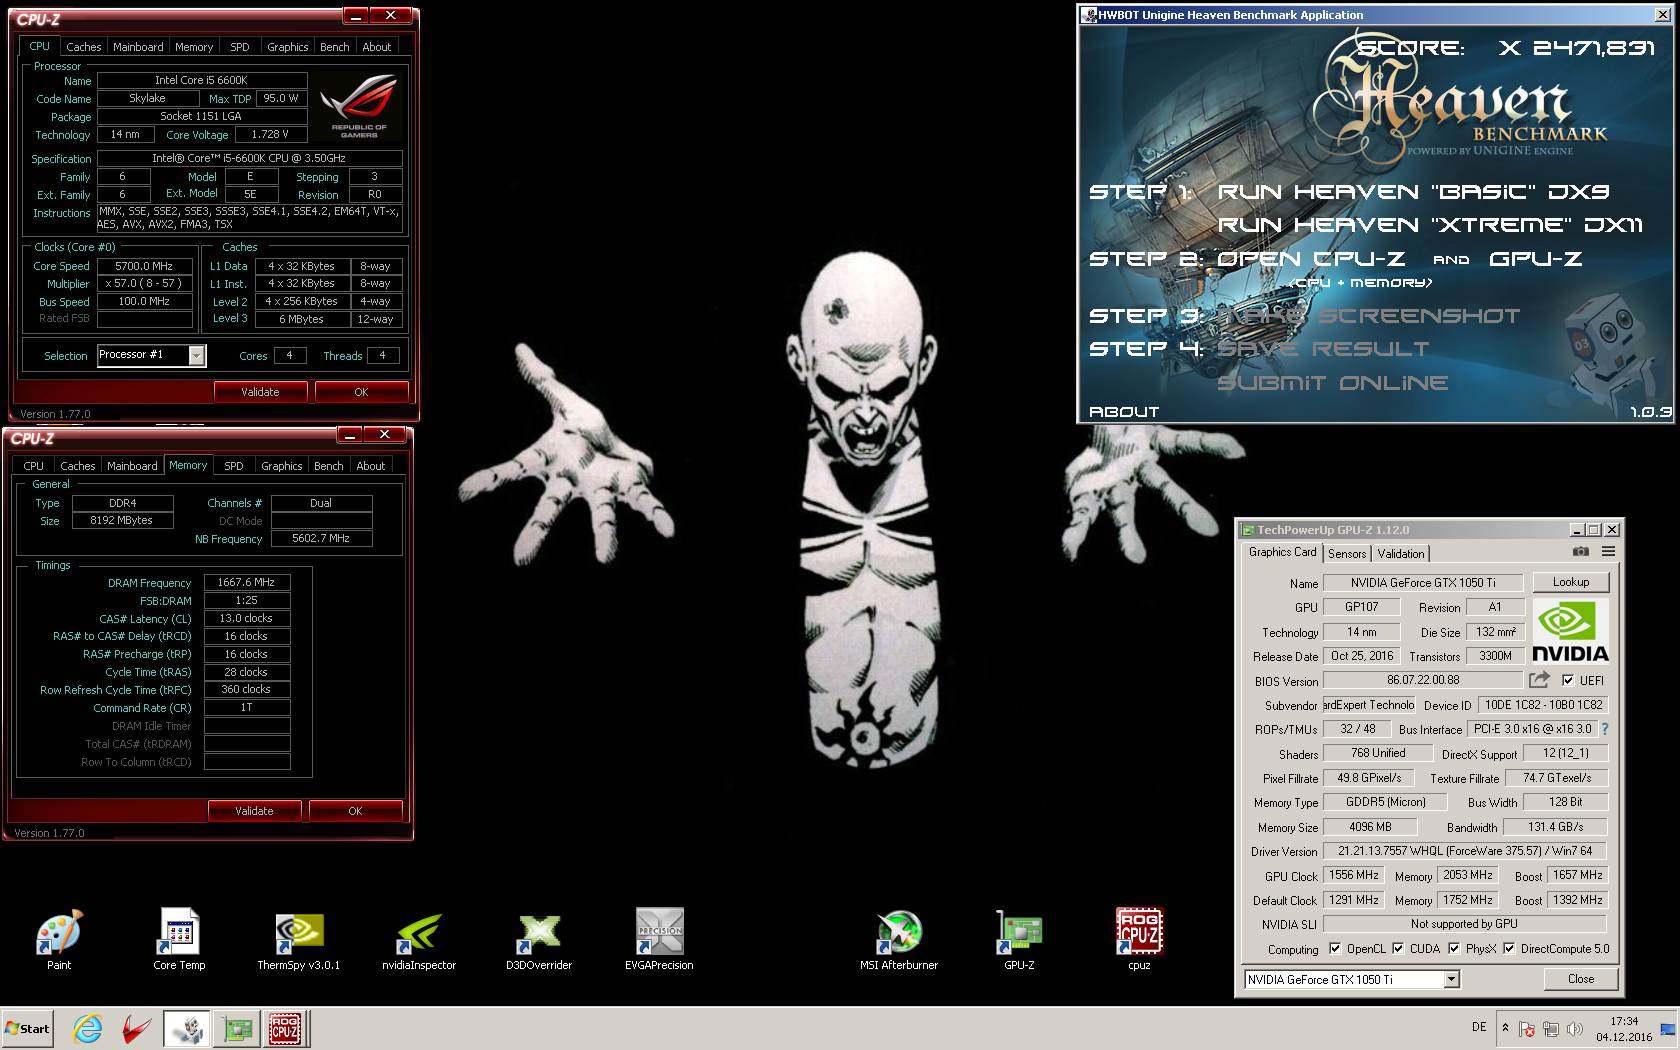The image size is (1680, 1050).
Task: Open Bench tab in bottom CPU-Z window
Action: (x=328, y=466)
